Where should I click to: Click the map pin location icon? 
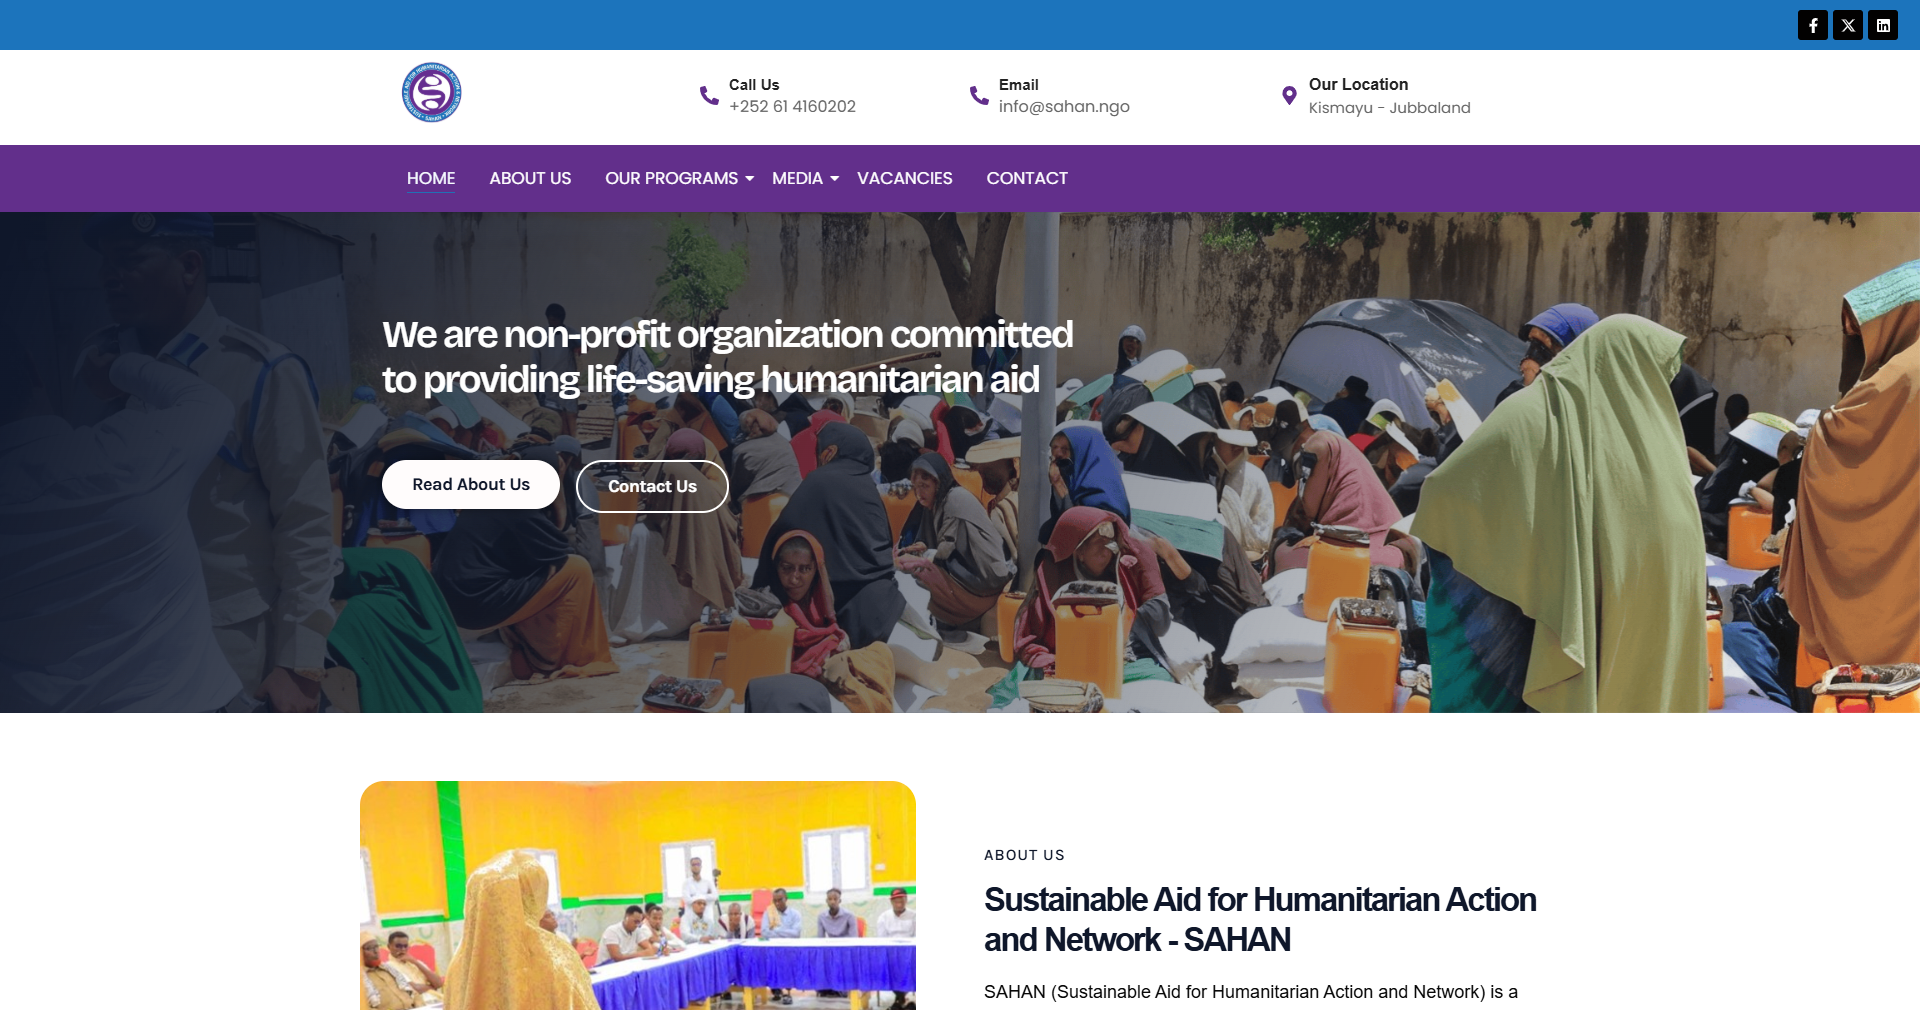pyautogui.click(x=1289, y=96)
